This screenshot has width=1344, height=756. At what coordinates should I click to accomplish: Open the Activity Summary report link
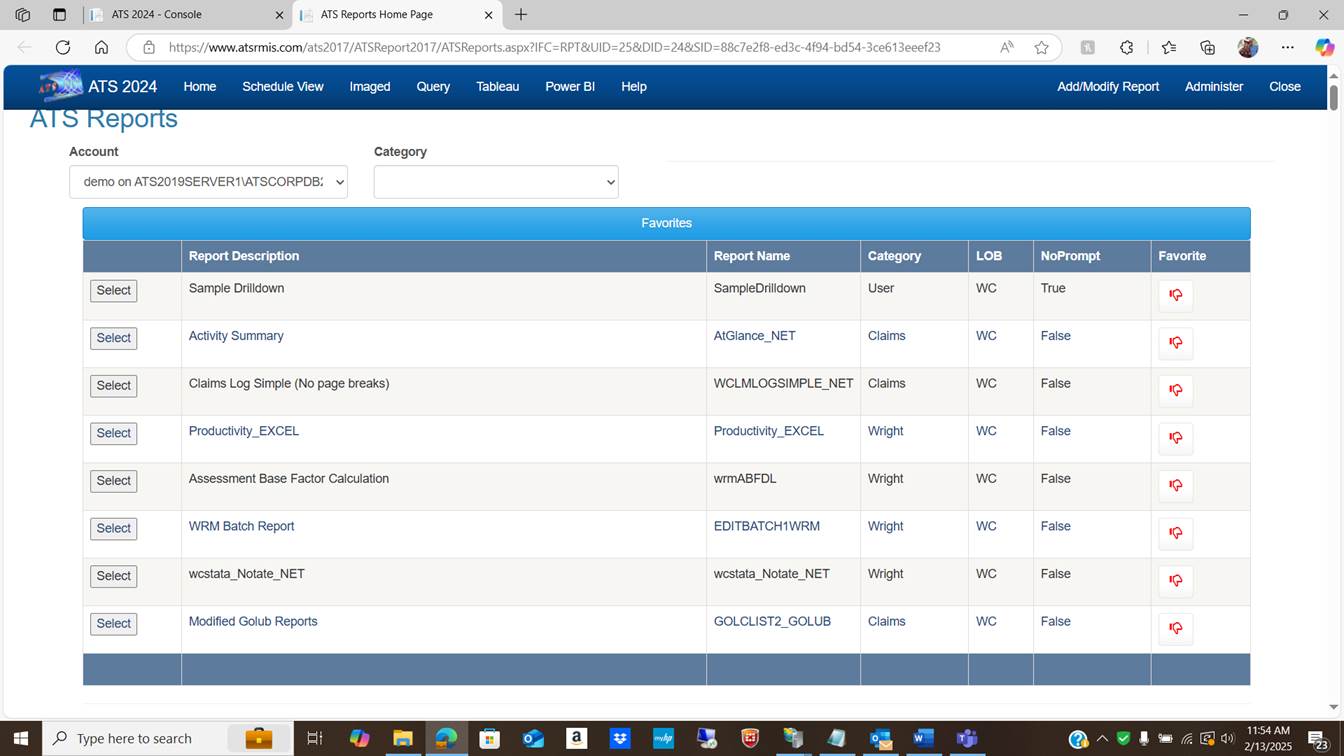coord(236,336)
